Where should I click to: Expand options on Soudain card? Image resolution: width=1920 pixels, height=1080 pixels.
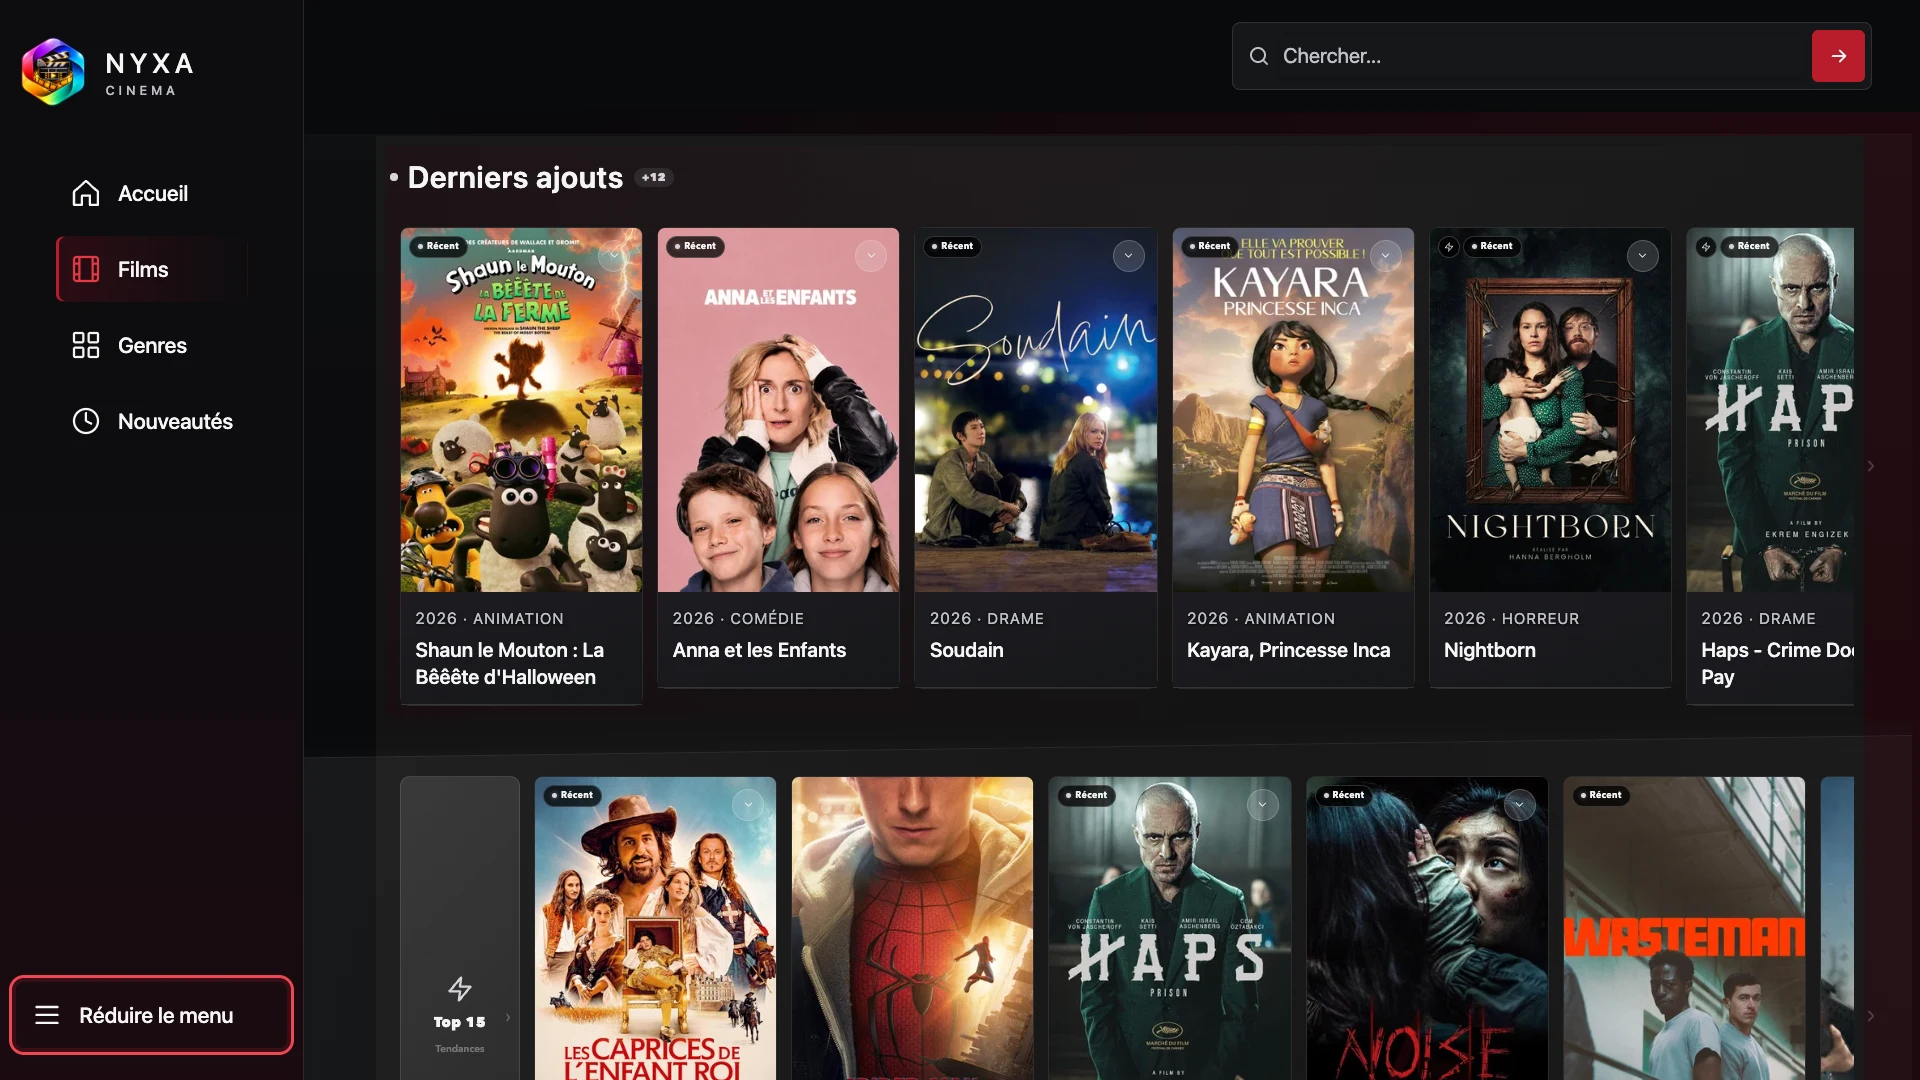[1129, 256]
